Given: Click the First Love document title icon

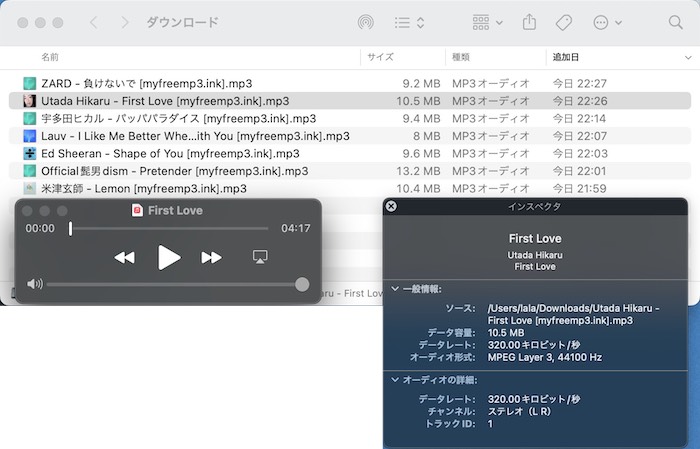Looking at the screenshot, I should coord(138,210).
